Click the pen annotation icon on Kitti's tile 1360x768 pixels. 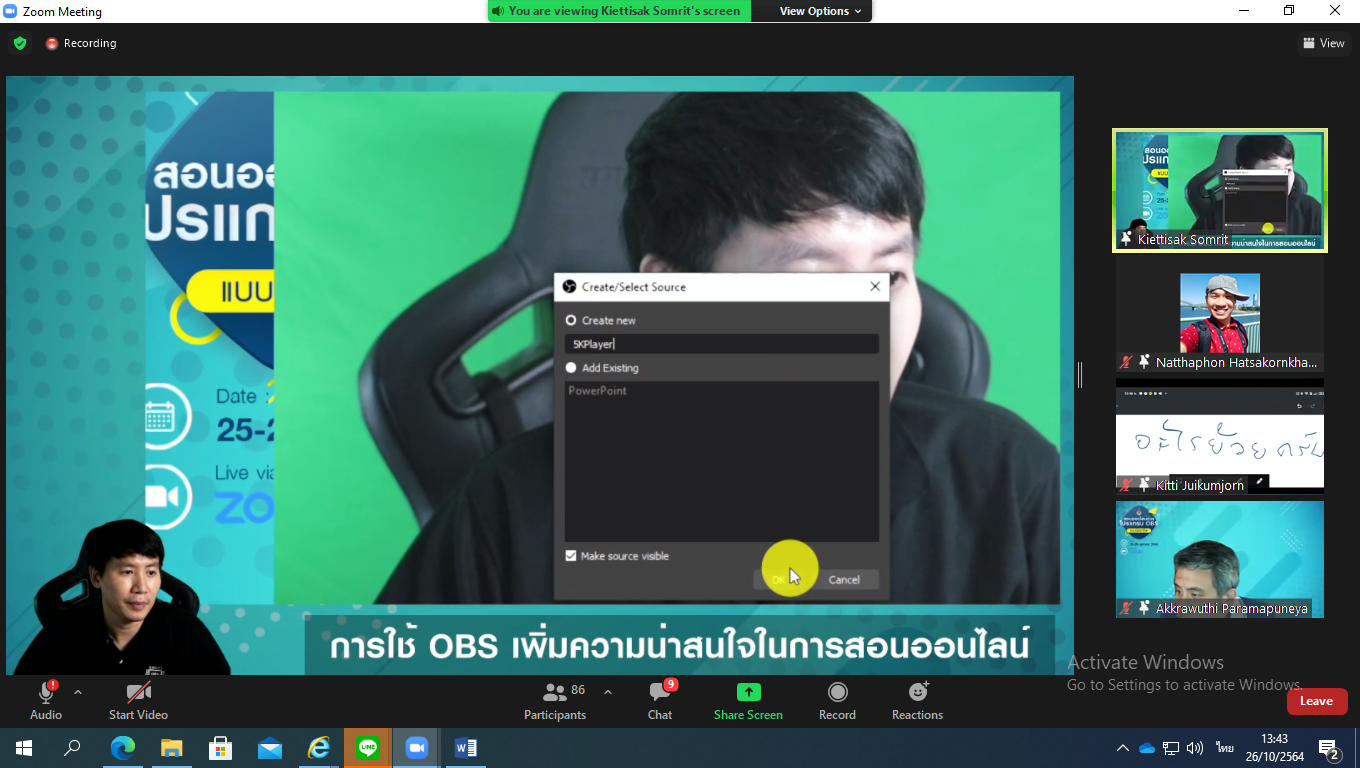pos(1260,482)
